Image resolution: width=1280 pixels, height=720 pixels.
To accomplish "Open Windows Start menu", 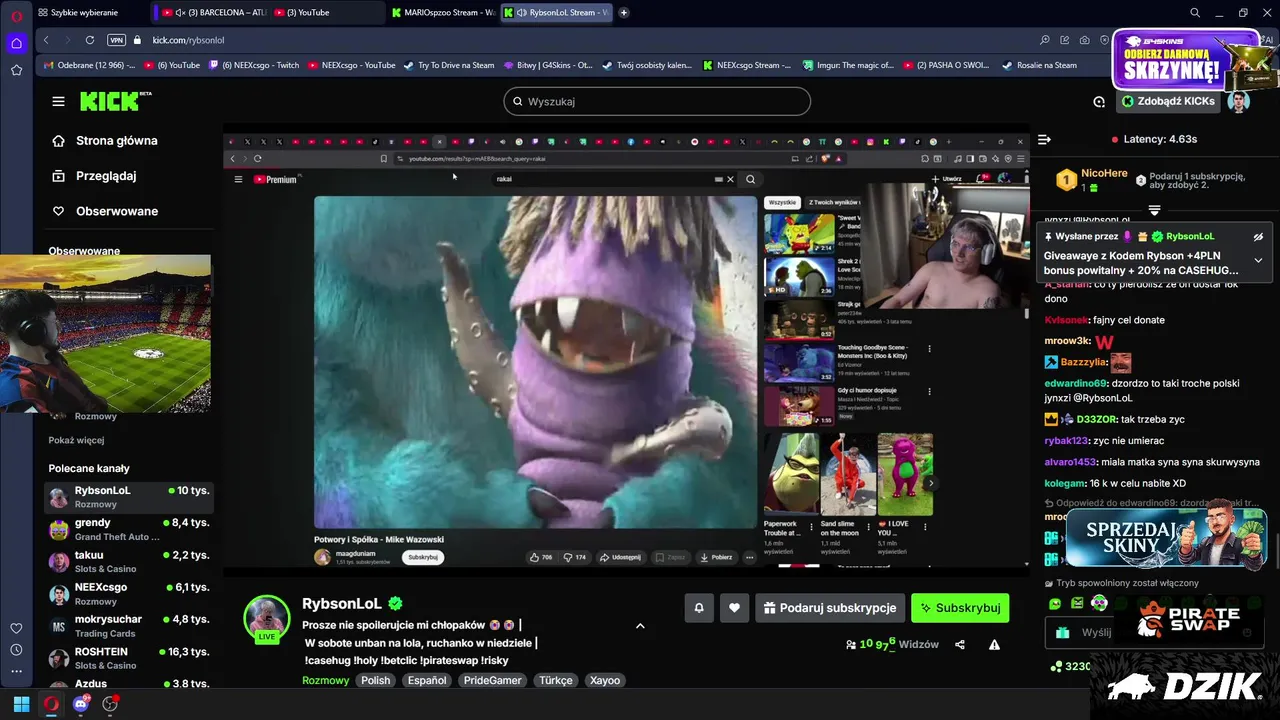I will click(x=21, y=704).
